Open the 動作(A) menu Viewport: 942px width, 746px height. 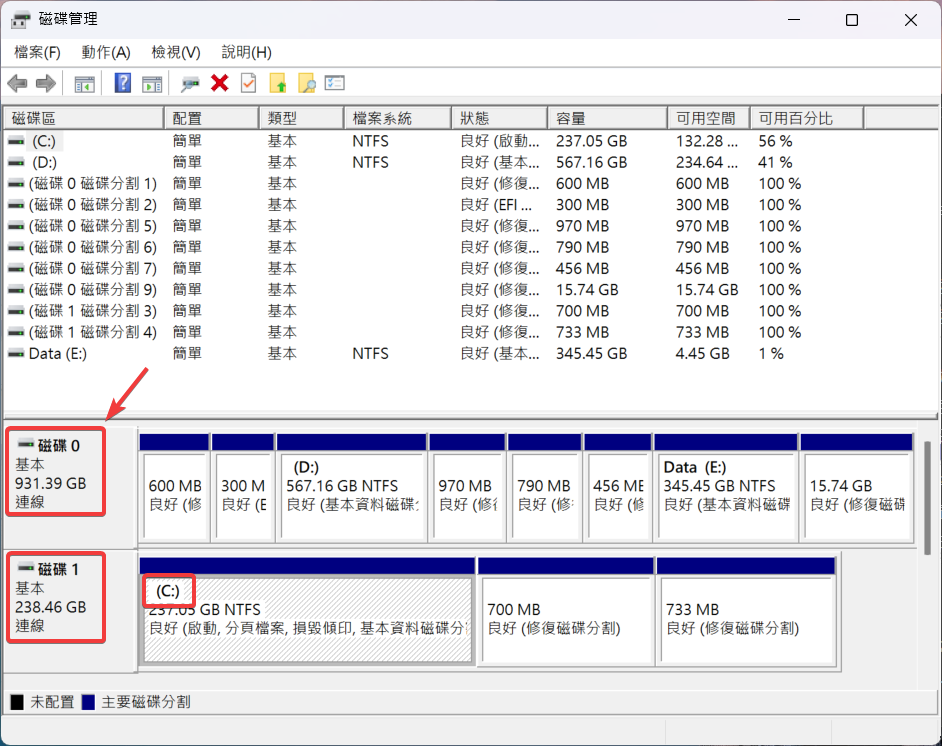106,52
